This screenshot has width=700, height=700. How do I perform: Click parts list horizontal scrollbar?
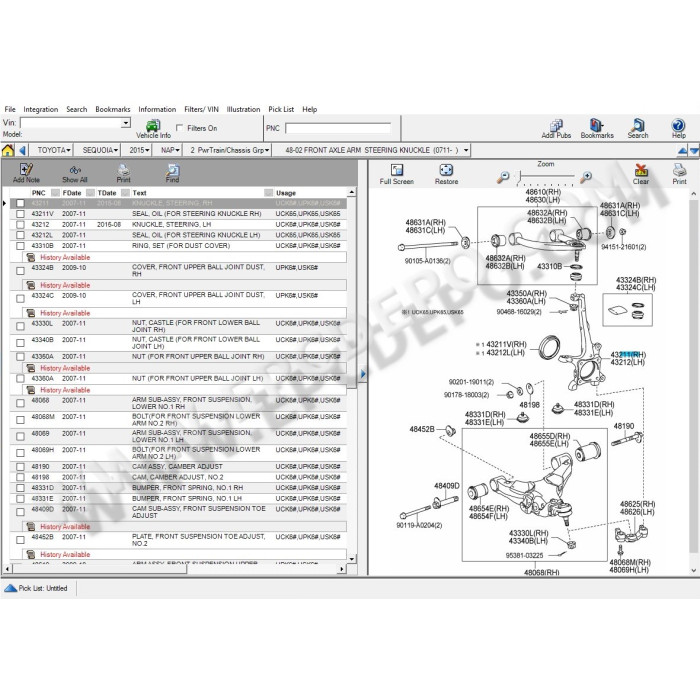[x=175, y=569]
